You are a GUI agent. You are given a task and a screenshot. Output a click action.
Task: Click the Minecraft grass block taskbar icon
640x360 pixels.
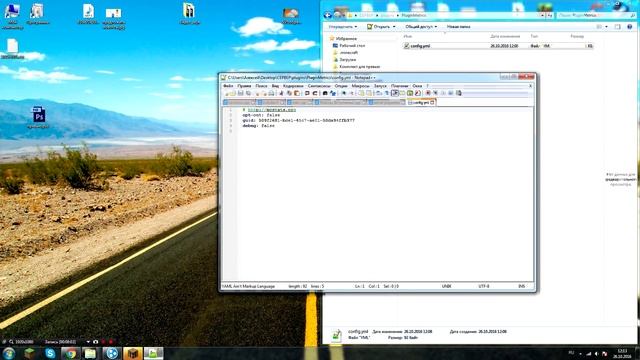click(x=29, y=353)
